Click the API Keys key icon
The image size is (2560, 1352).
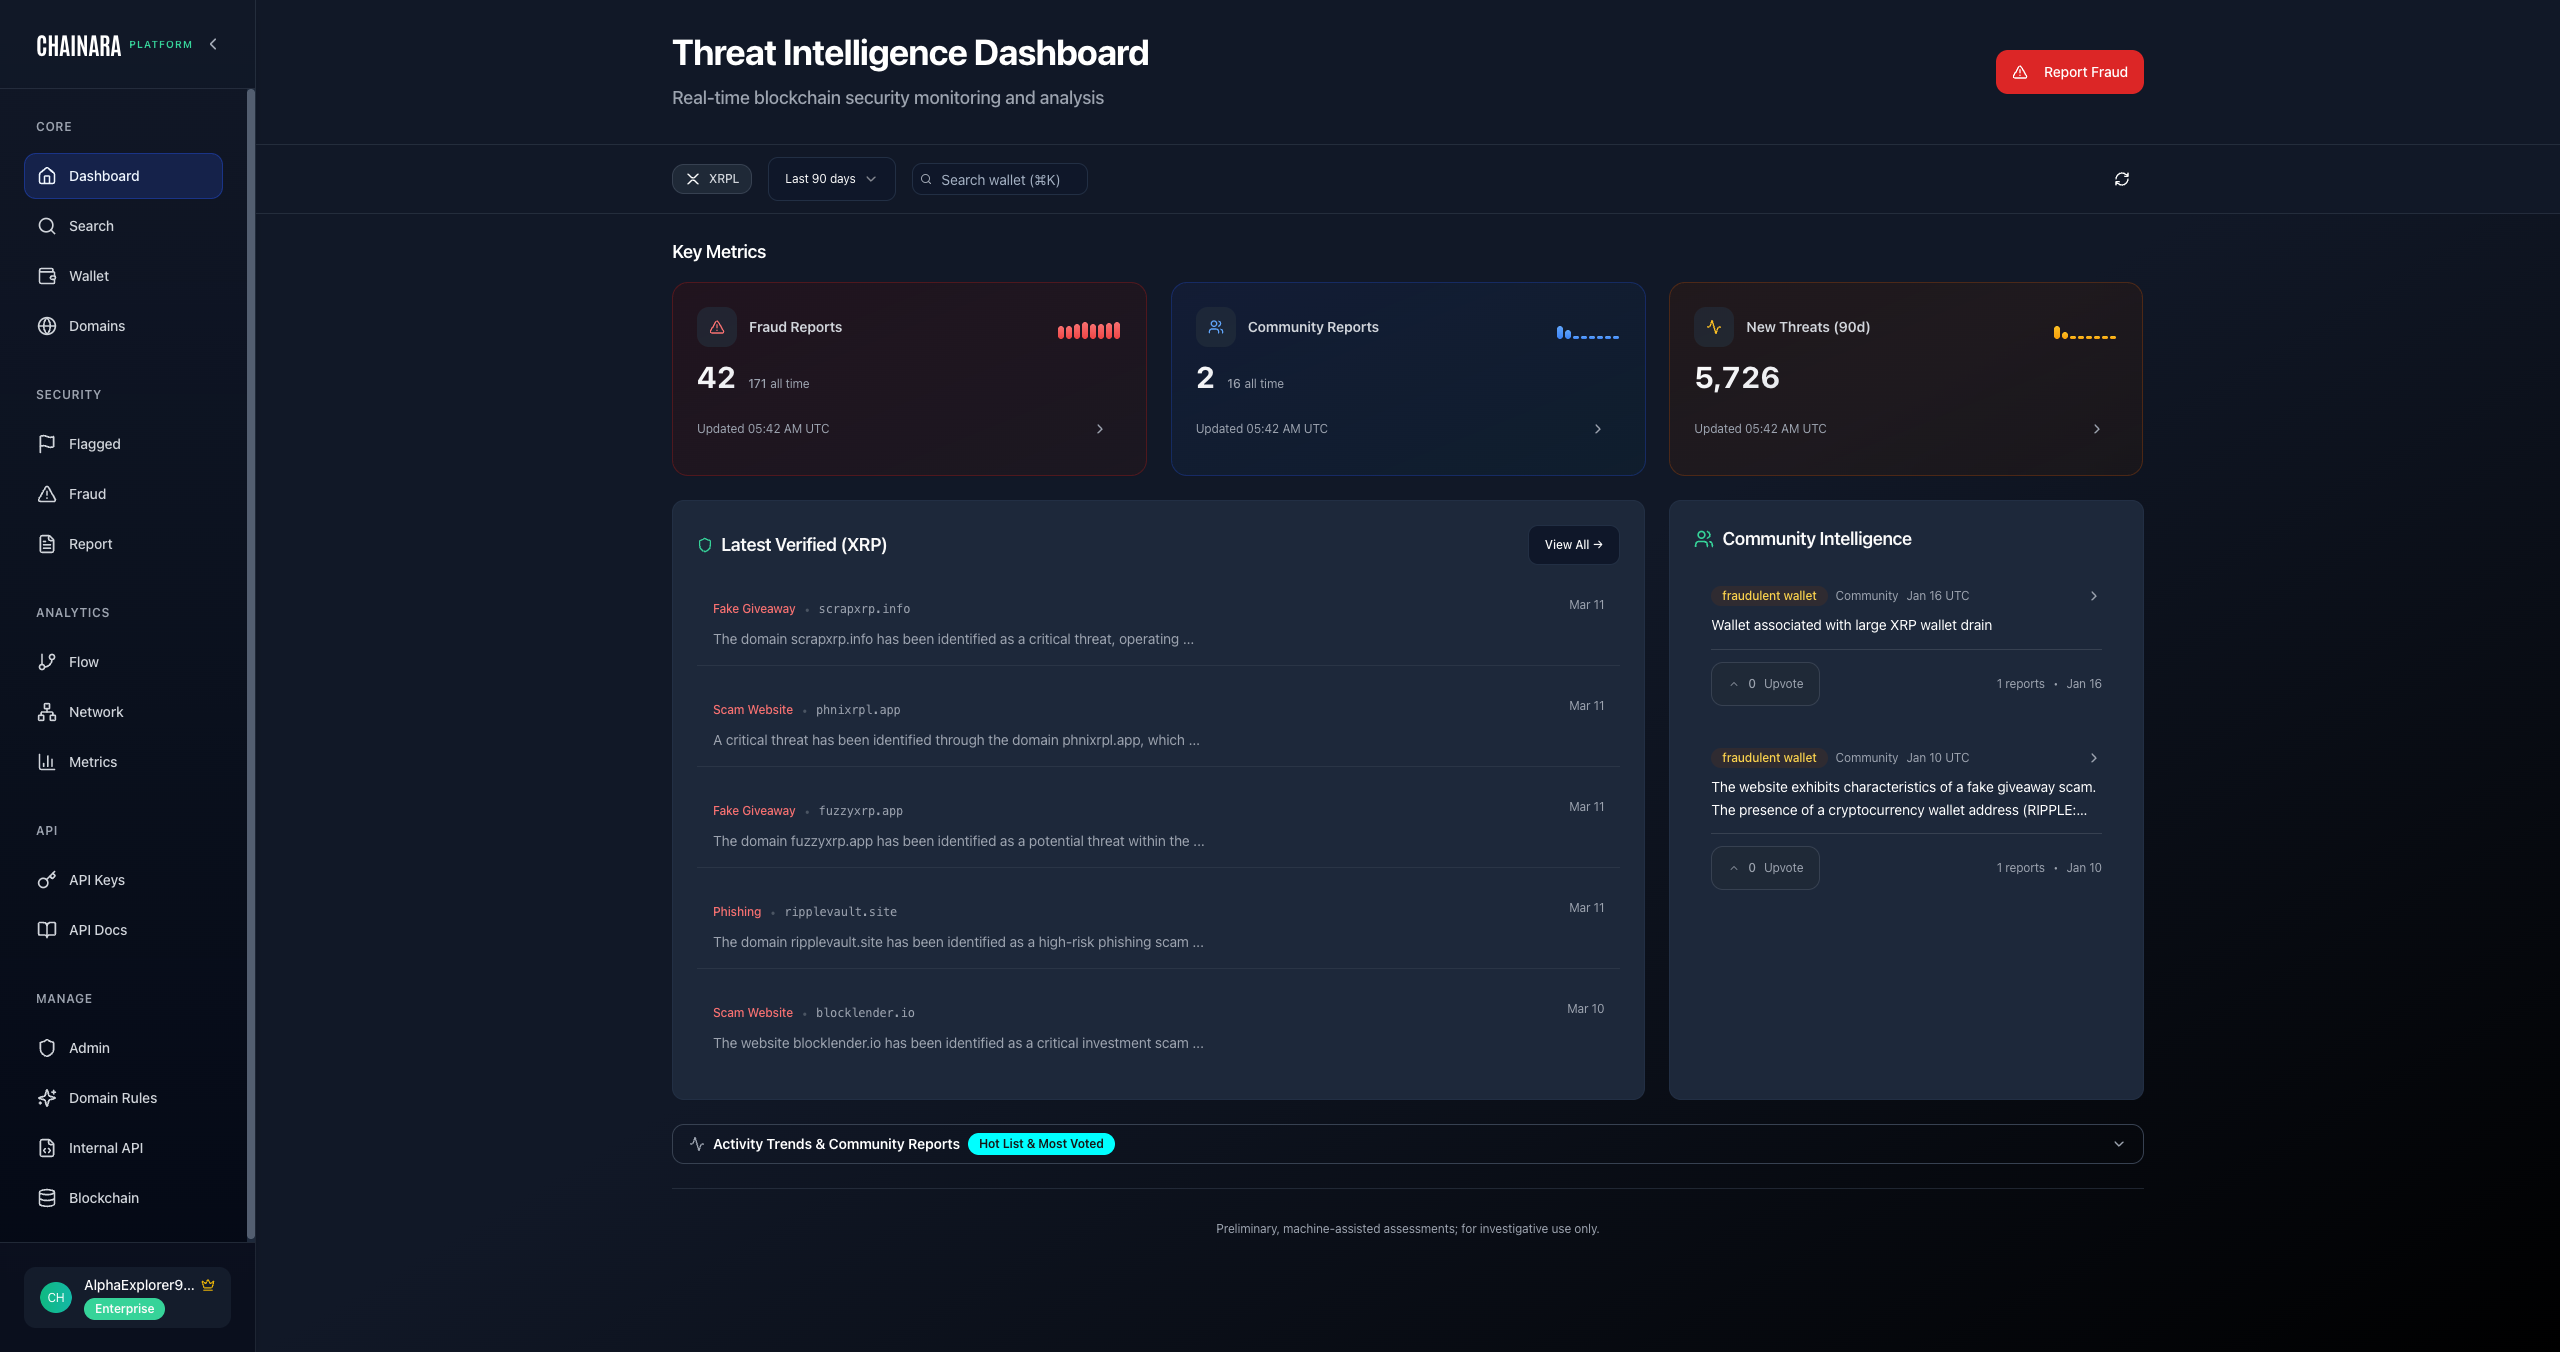[x=47, y=880]
